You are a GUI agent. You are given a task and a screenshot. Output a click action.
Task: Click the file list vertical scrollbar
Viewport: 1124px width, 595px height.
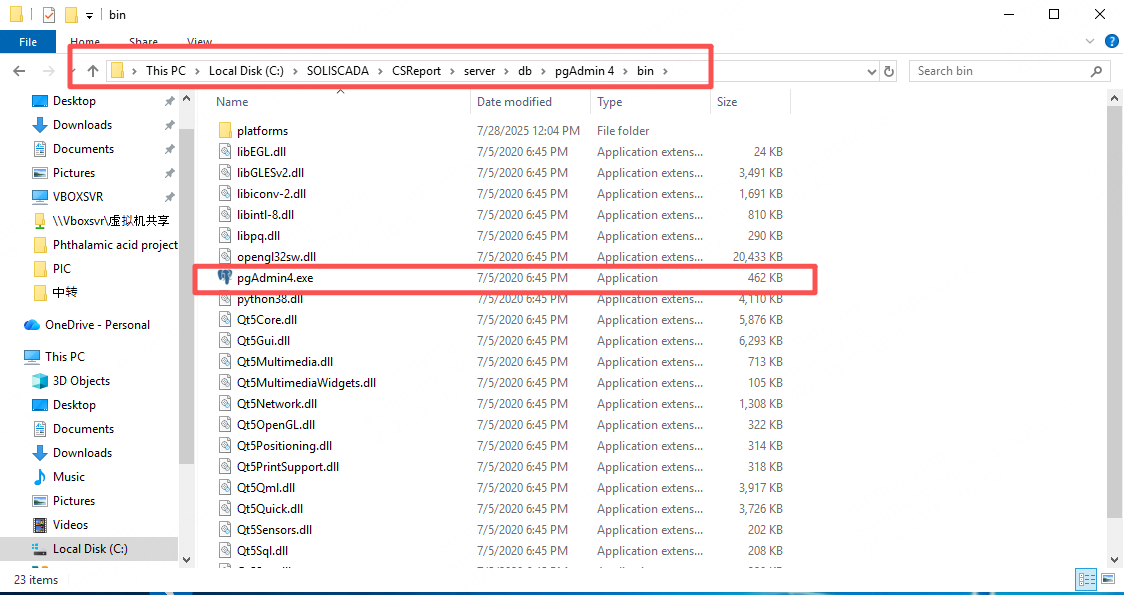point(1115,300)
